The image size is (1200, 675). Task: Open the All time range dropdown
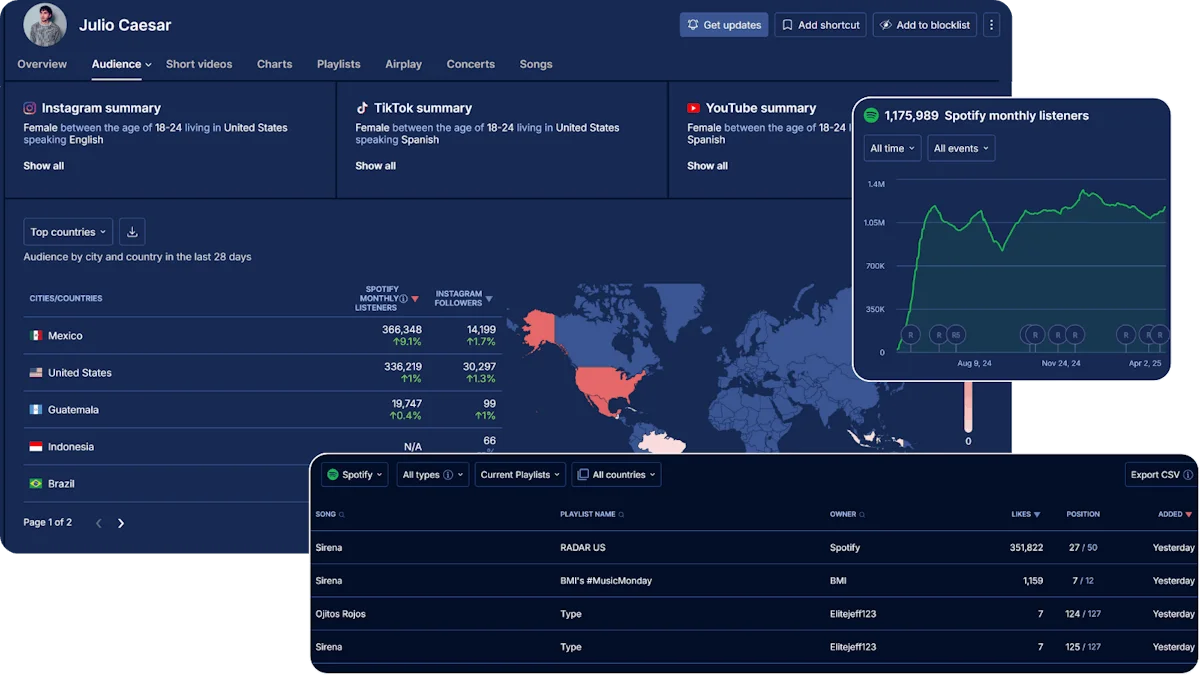tap(892, 148)
